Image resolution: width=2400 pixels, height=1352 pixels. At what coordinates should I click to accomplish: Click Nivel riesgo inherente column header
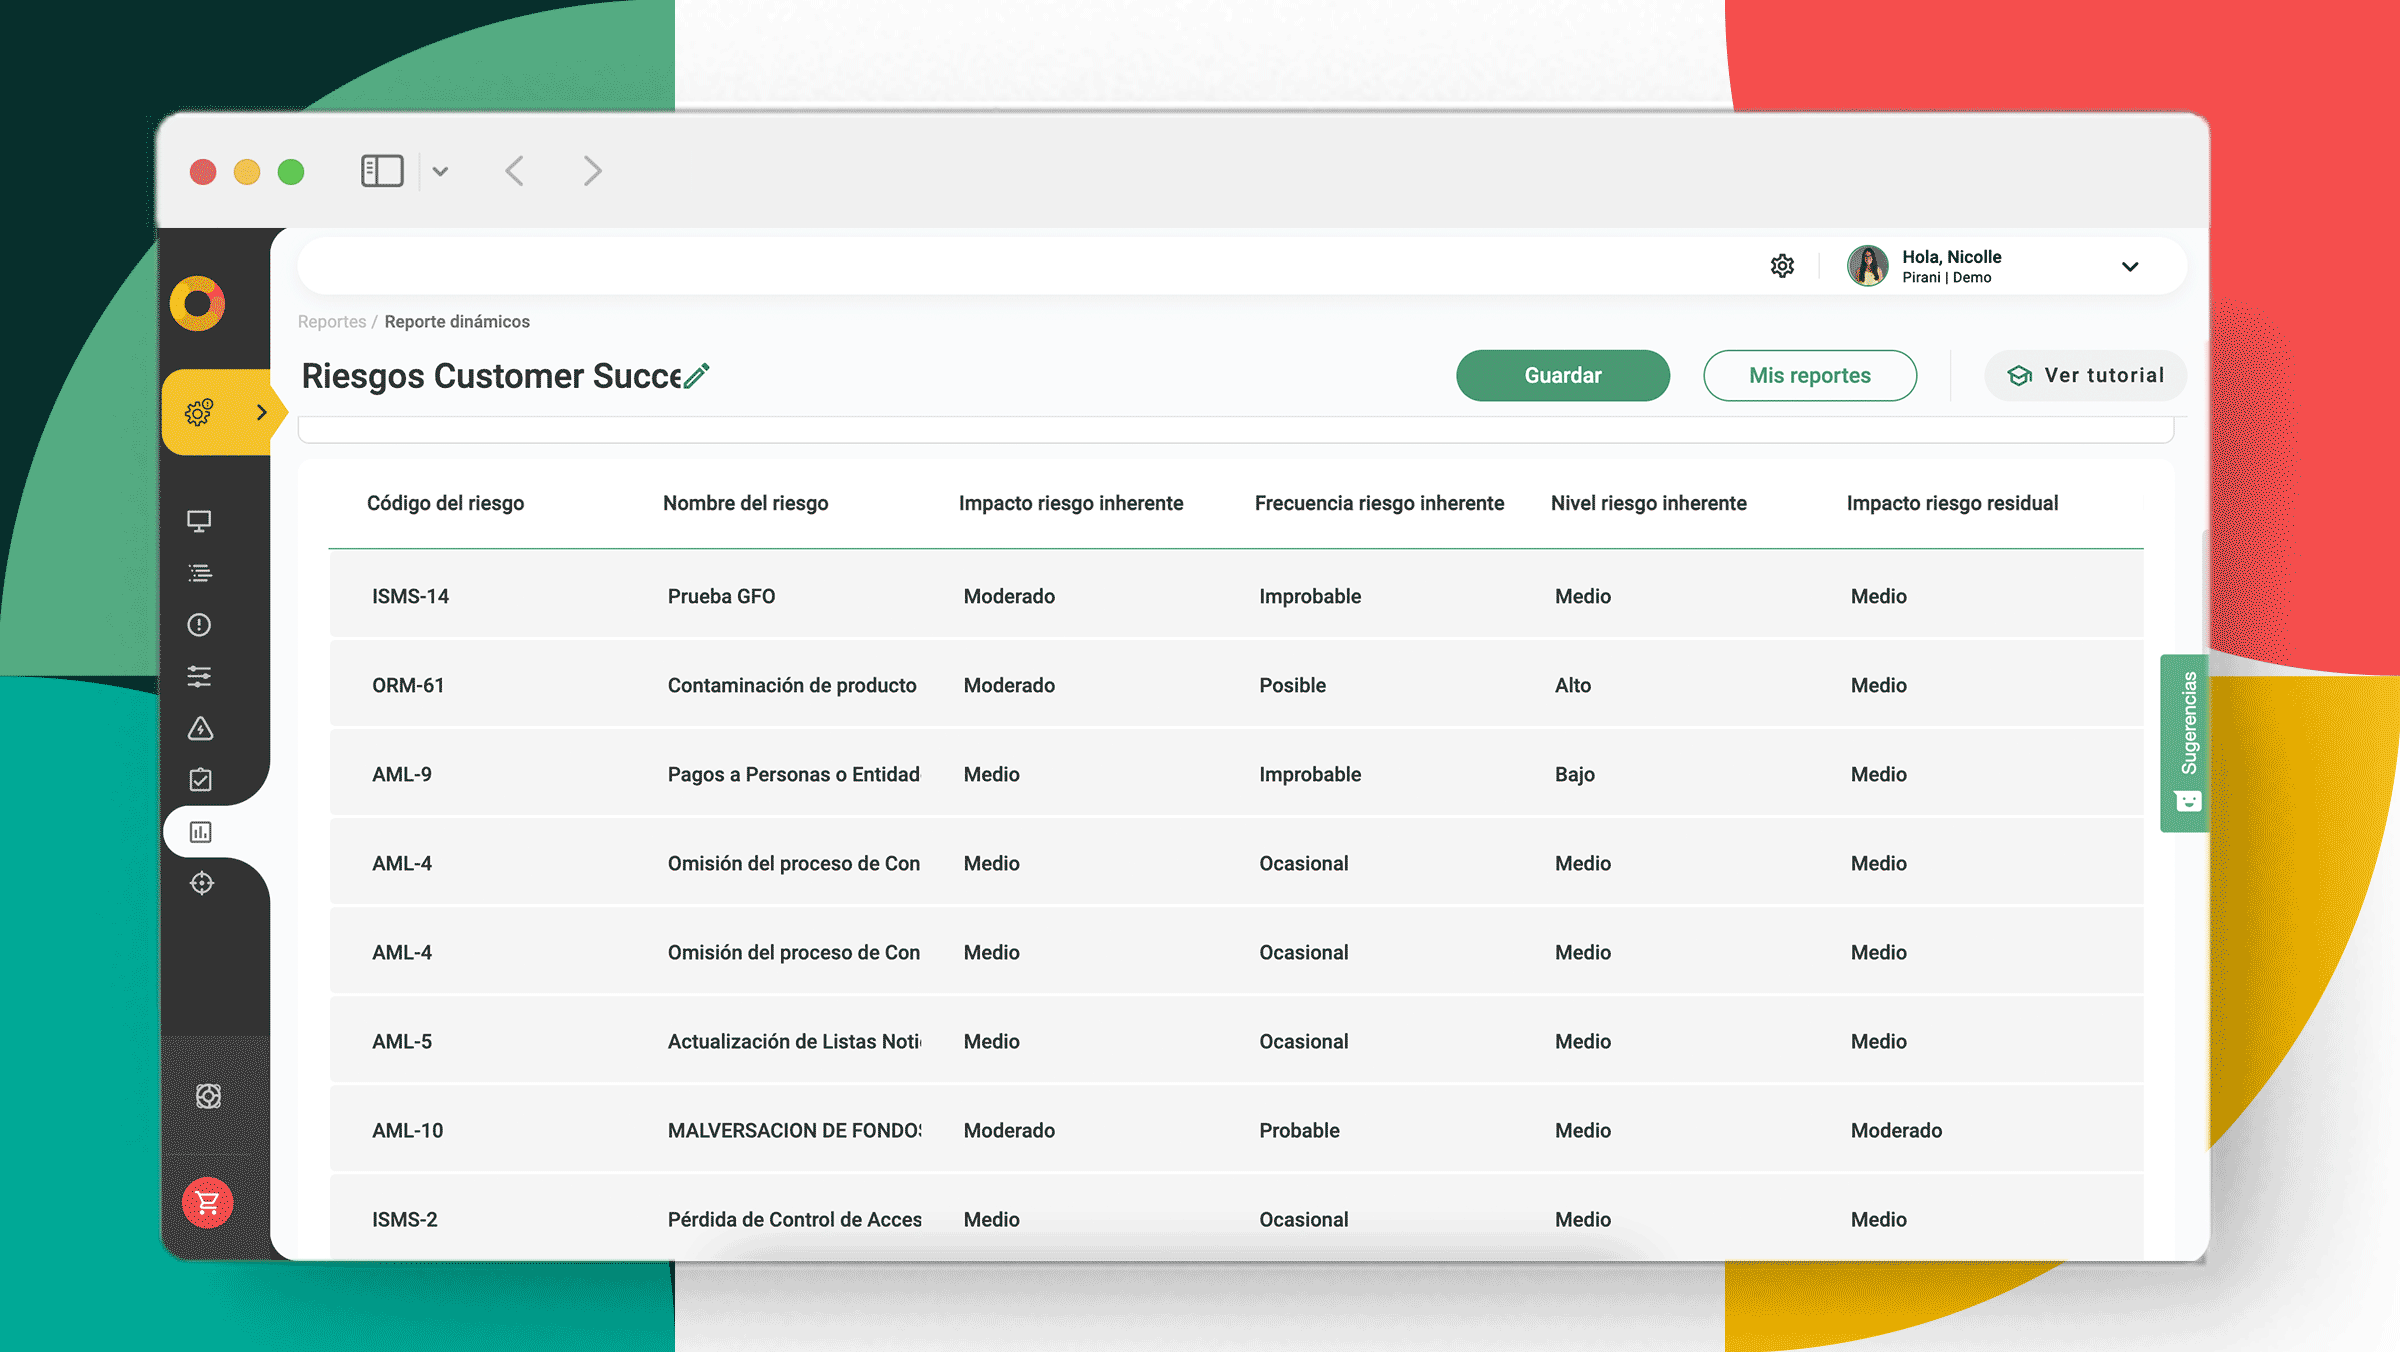tap(1648, 503)
